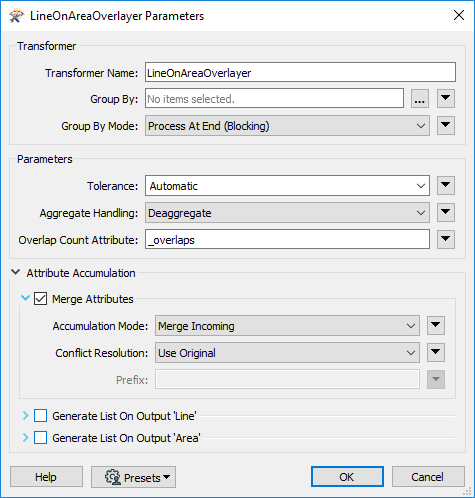475x498 pixels.
Task: Enable Generate List On Output 'Area'
Action: (40, 438)
